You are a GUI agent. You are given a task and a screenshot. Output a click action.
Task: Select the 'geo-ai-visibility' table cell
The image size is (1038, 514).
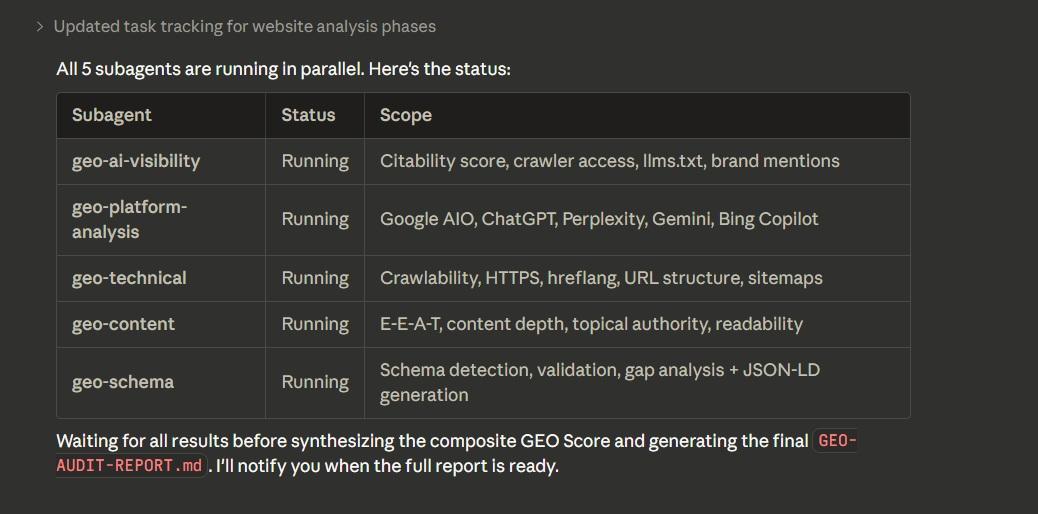(x=161, y=161)
